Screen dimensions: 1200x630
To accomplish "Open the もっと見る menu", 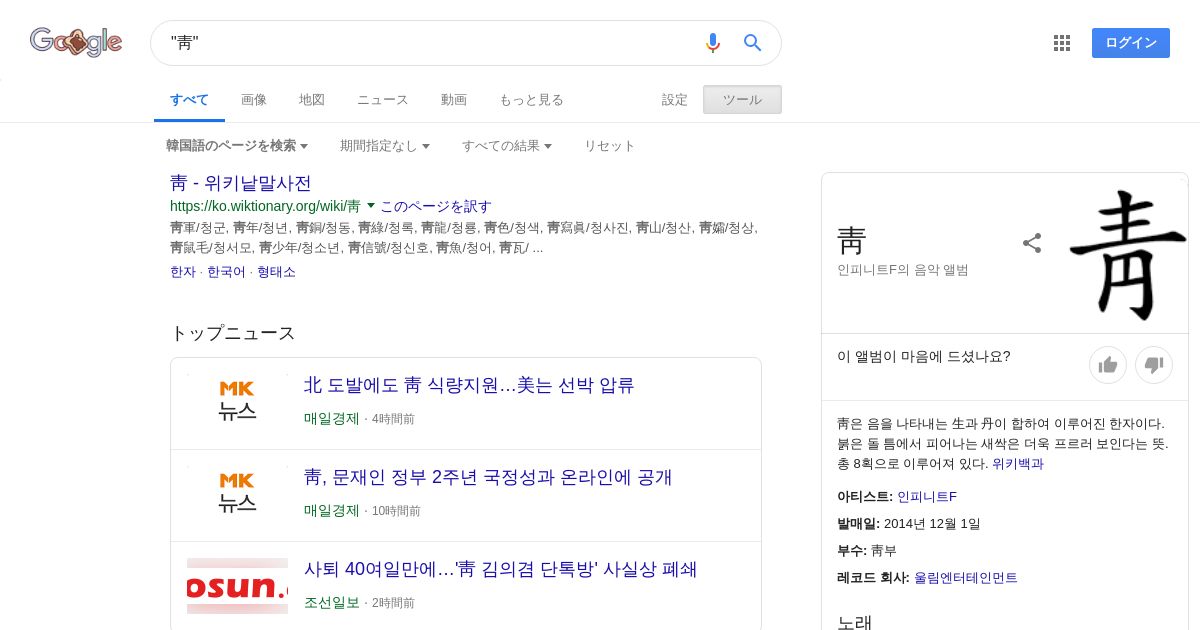I will (x=531, y=100).
